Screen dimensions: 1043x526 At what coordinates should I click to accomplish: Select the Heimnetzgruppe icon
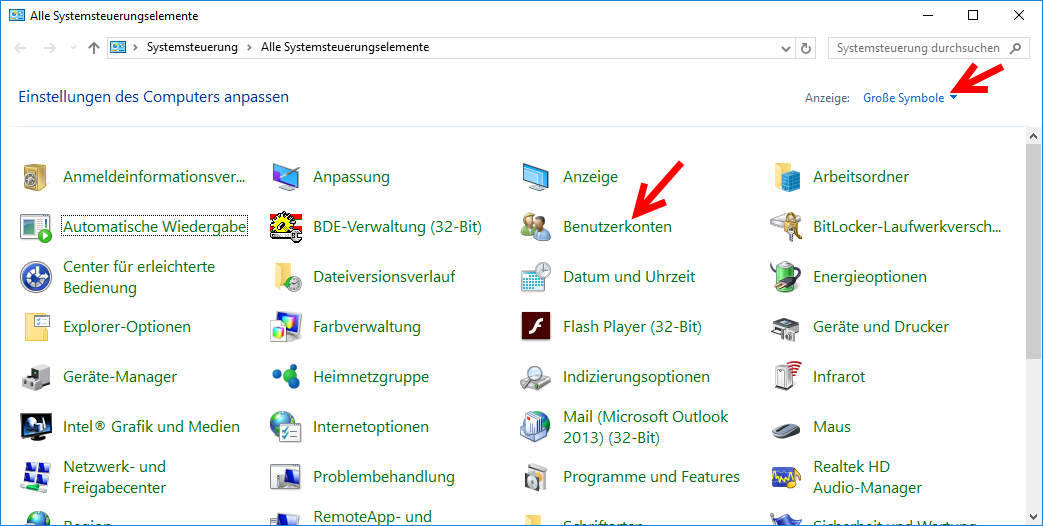[x=286, y=377]
